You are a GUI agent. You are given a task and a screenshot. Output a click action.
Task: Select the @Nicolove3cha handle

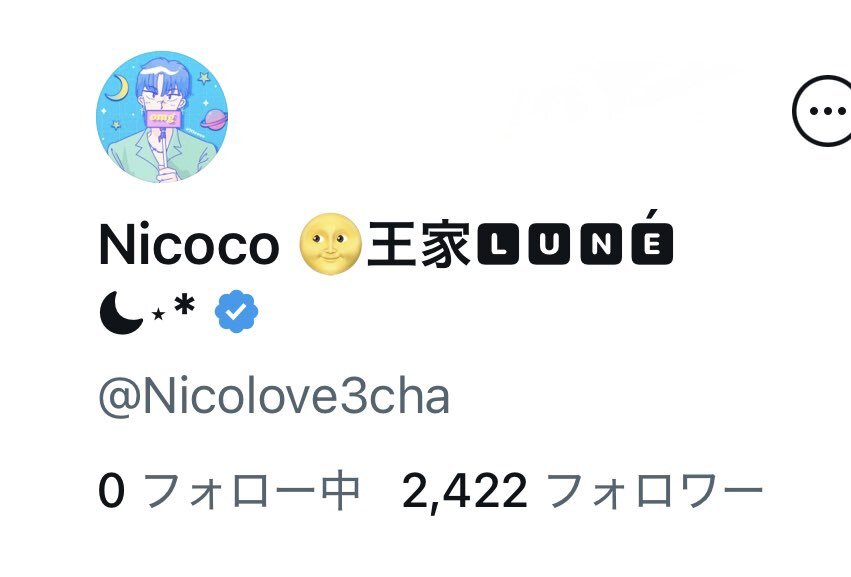click(274, 397)
